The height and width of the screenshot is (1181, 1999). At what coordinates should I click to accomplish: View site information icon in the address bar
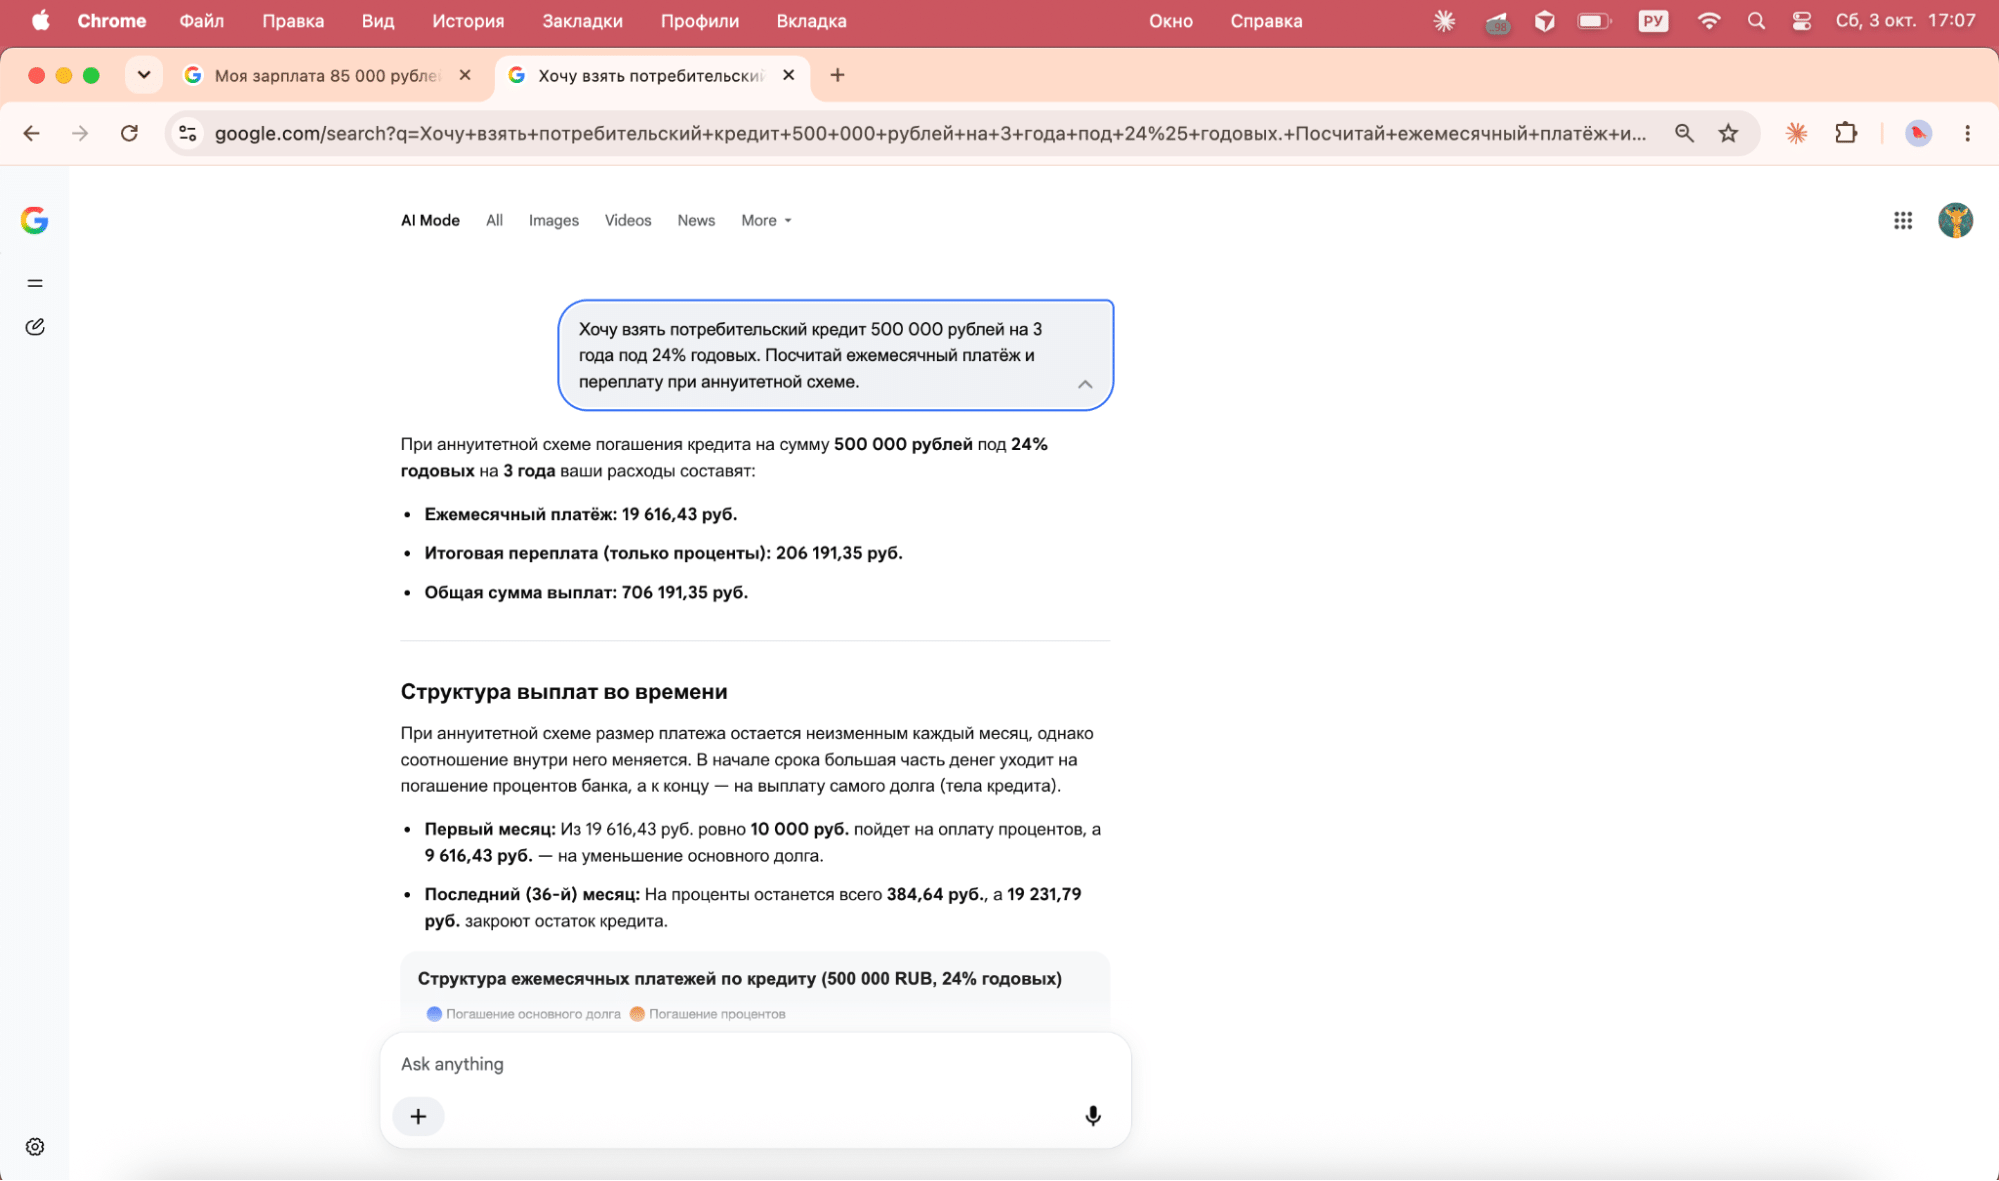[187, 133]
